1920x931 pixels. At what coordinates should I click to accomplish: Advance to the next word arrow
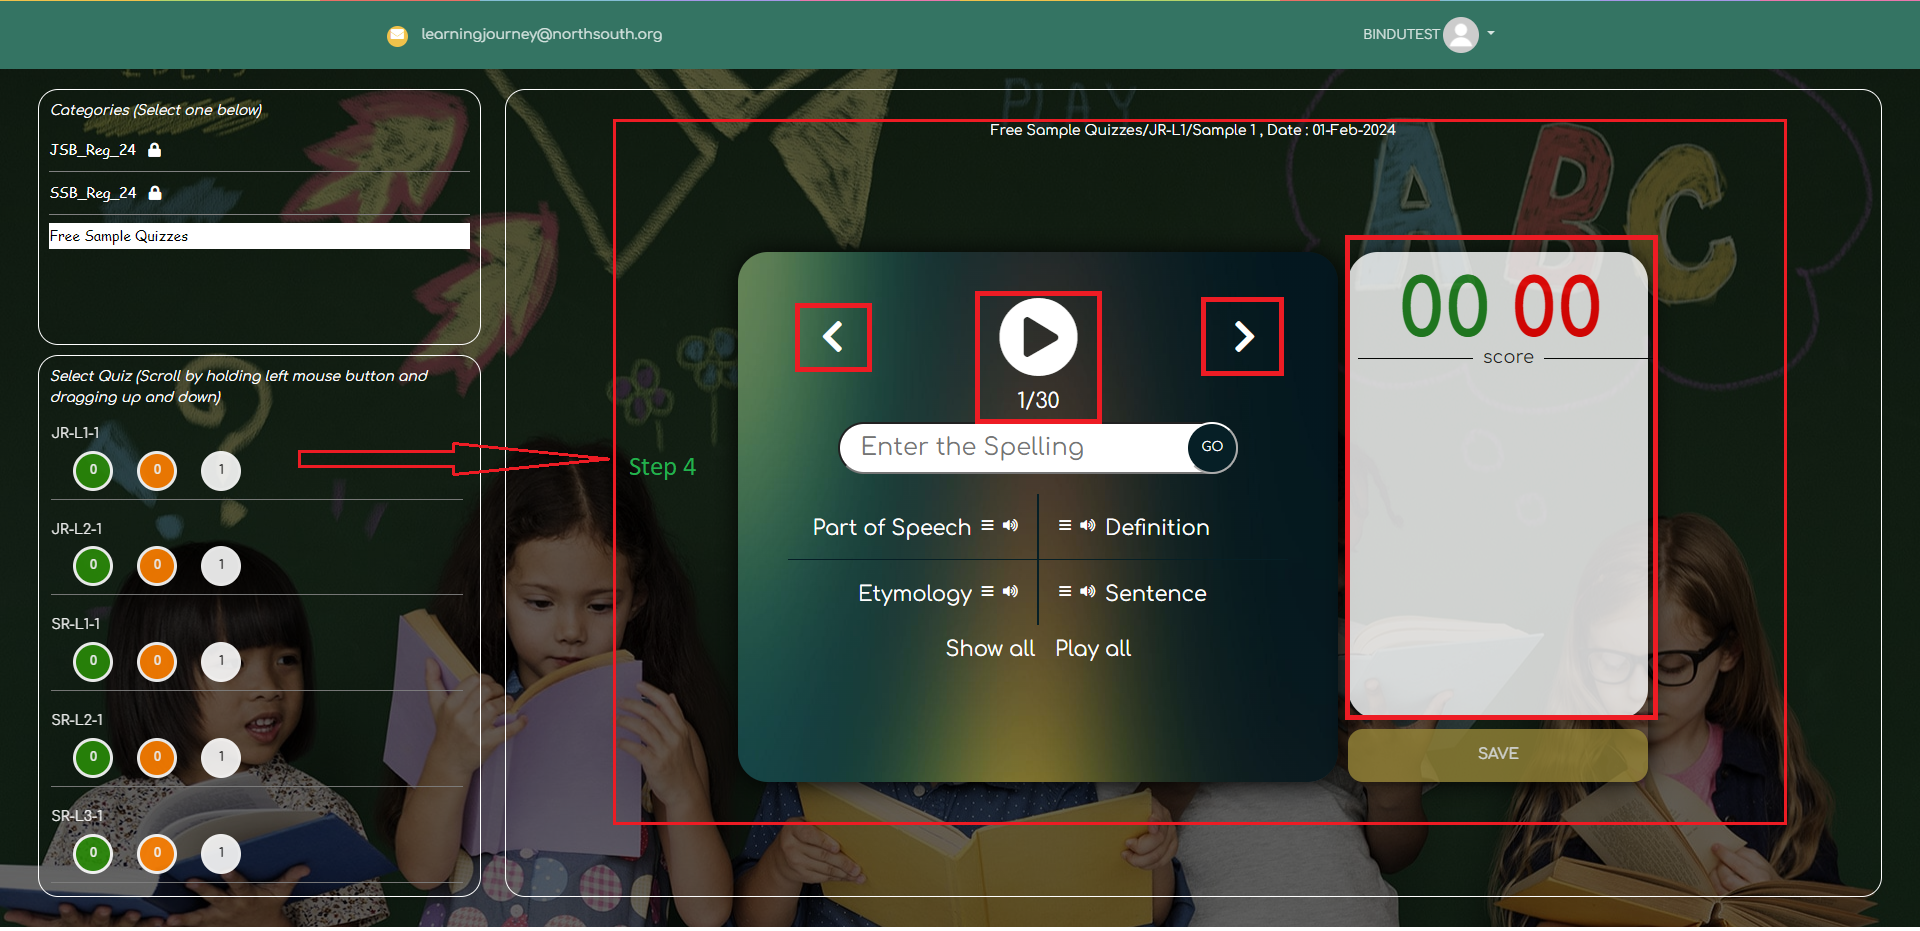pos(1243,337)
